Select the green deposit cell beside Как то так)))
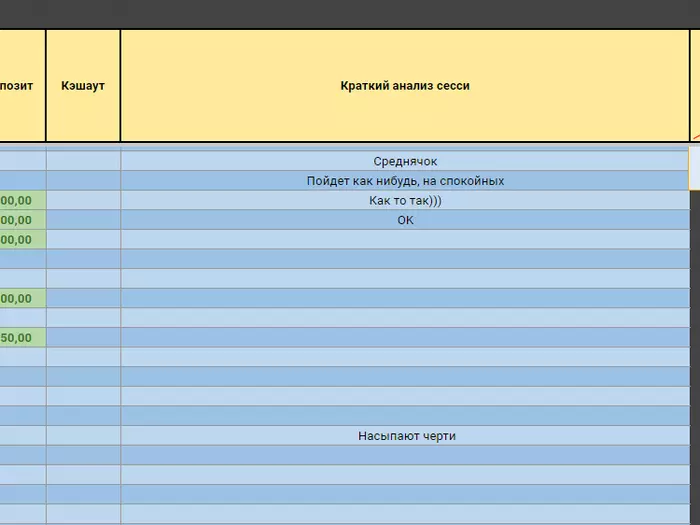Image resolution: width=700 pixels, height=525 pixels. pos(22,200)
